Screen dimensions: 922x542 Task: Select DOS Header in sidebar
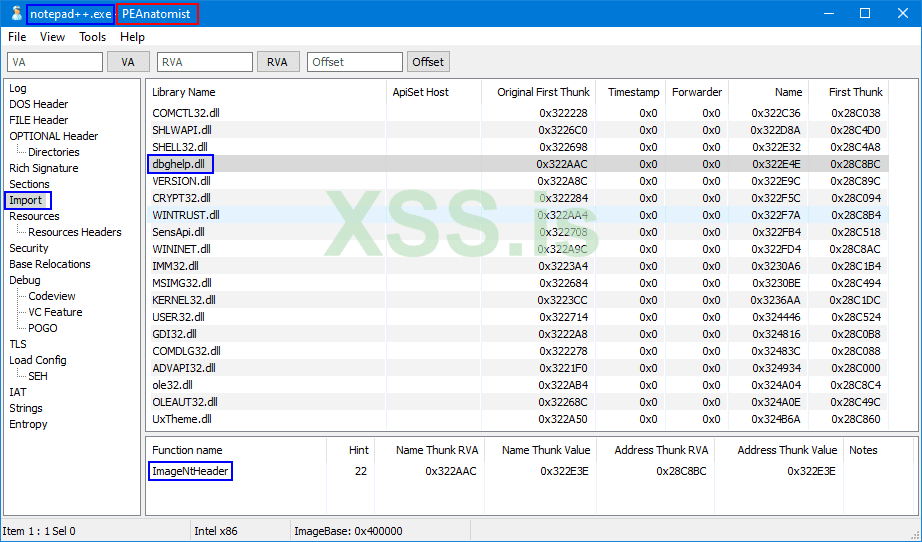tap(39, 104)
